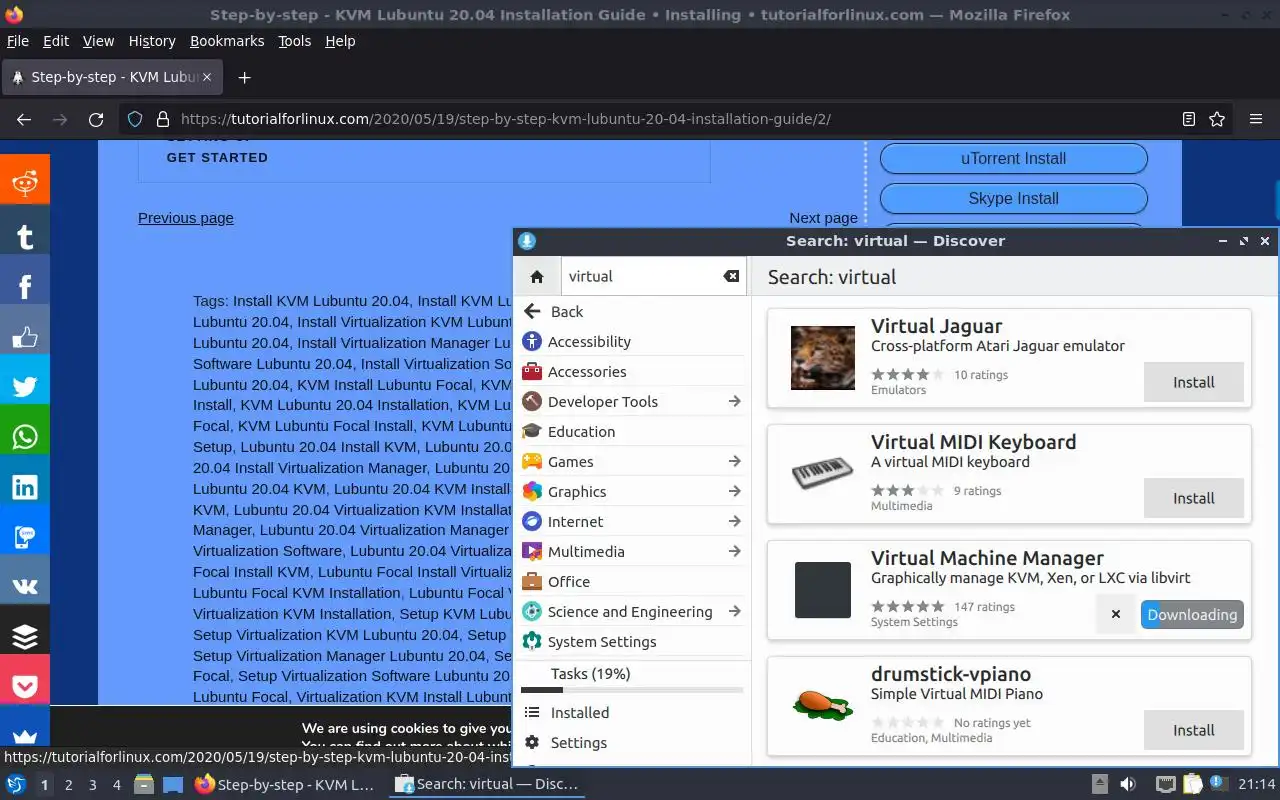The width and height of the screenshot is (1280, 800).
Task: Click the Back arrow in Discover sidebar
Action: point(533,312)
